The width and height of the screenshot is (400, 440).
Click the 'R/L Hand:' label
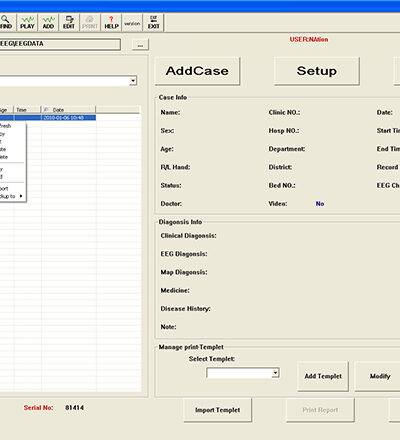click(x=175, y=167)
